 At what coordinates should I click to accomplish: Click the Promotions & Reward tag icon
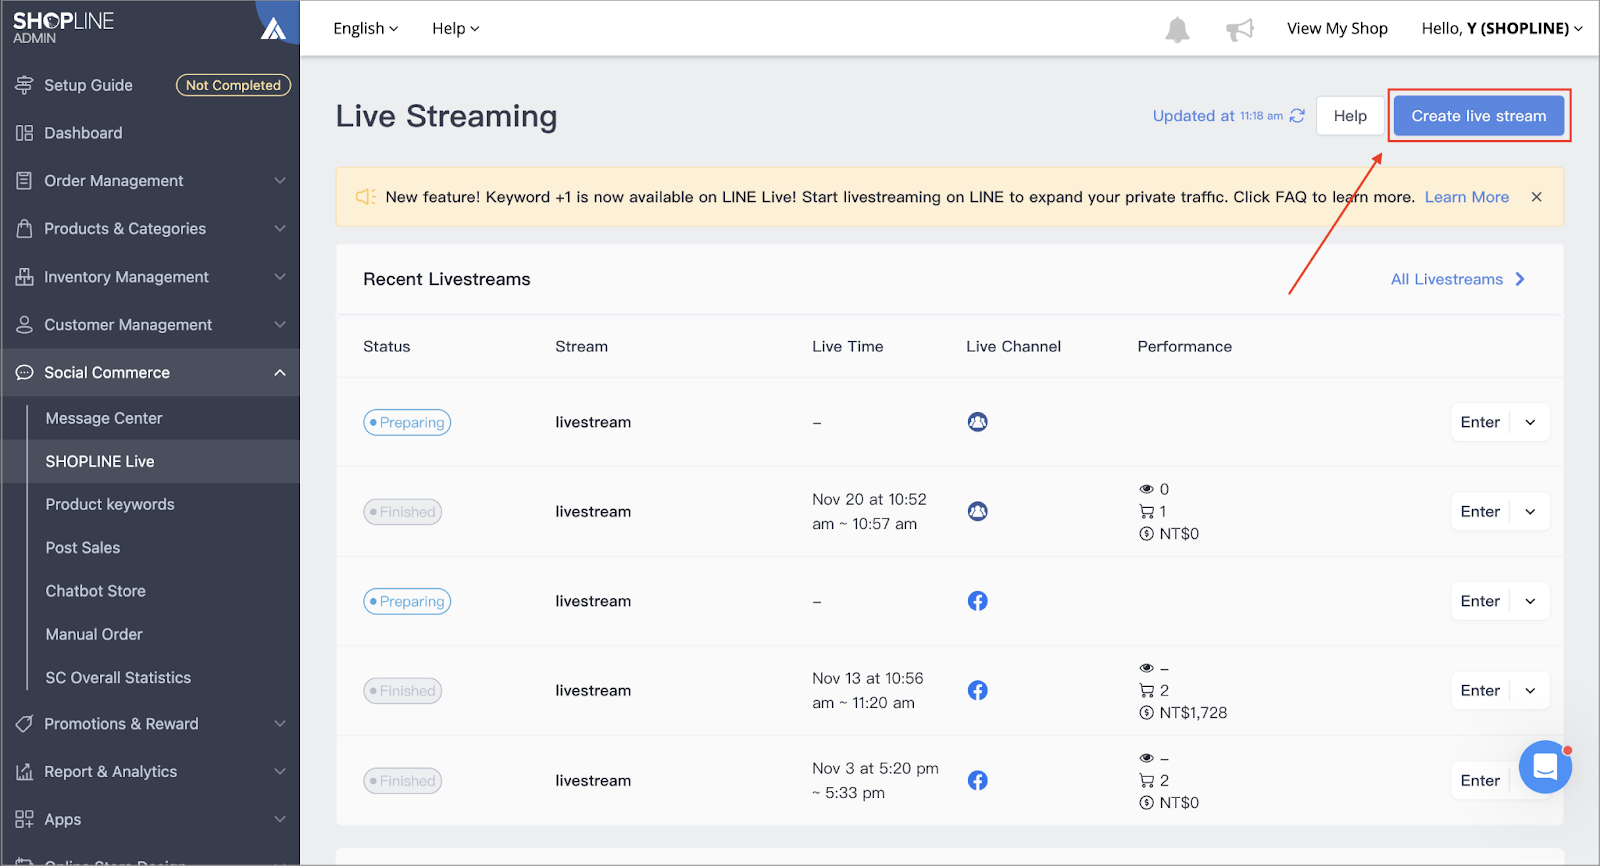(x=24, y=724)
